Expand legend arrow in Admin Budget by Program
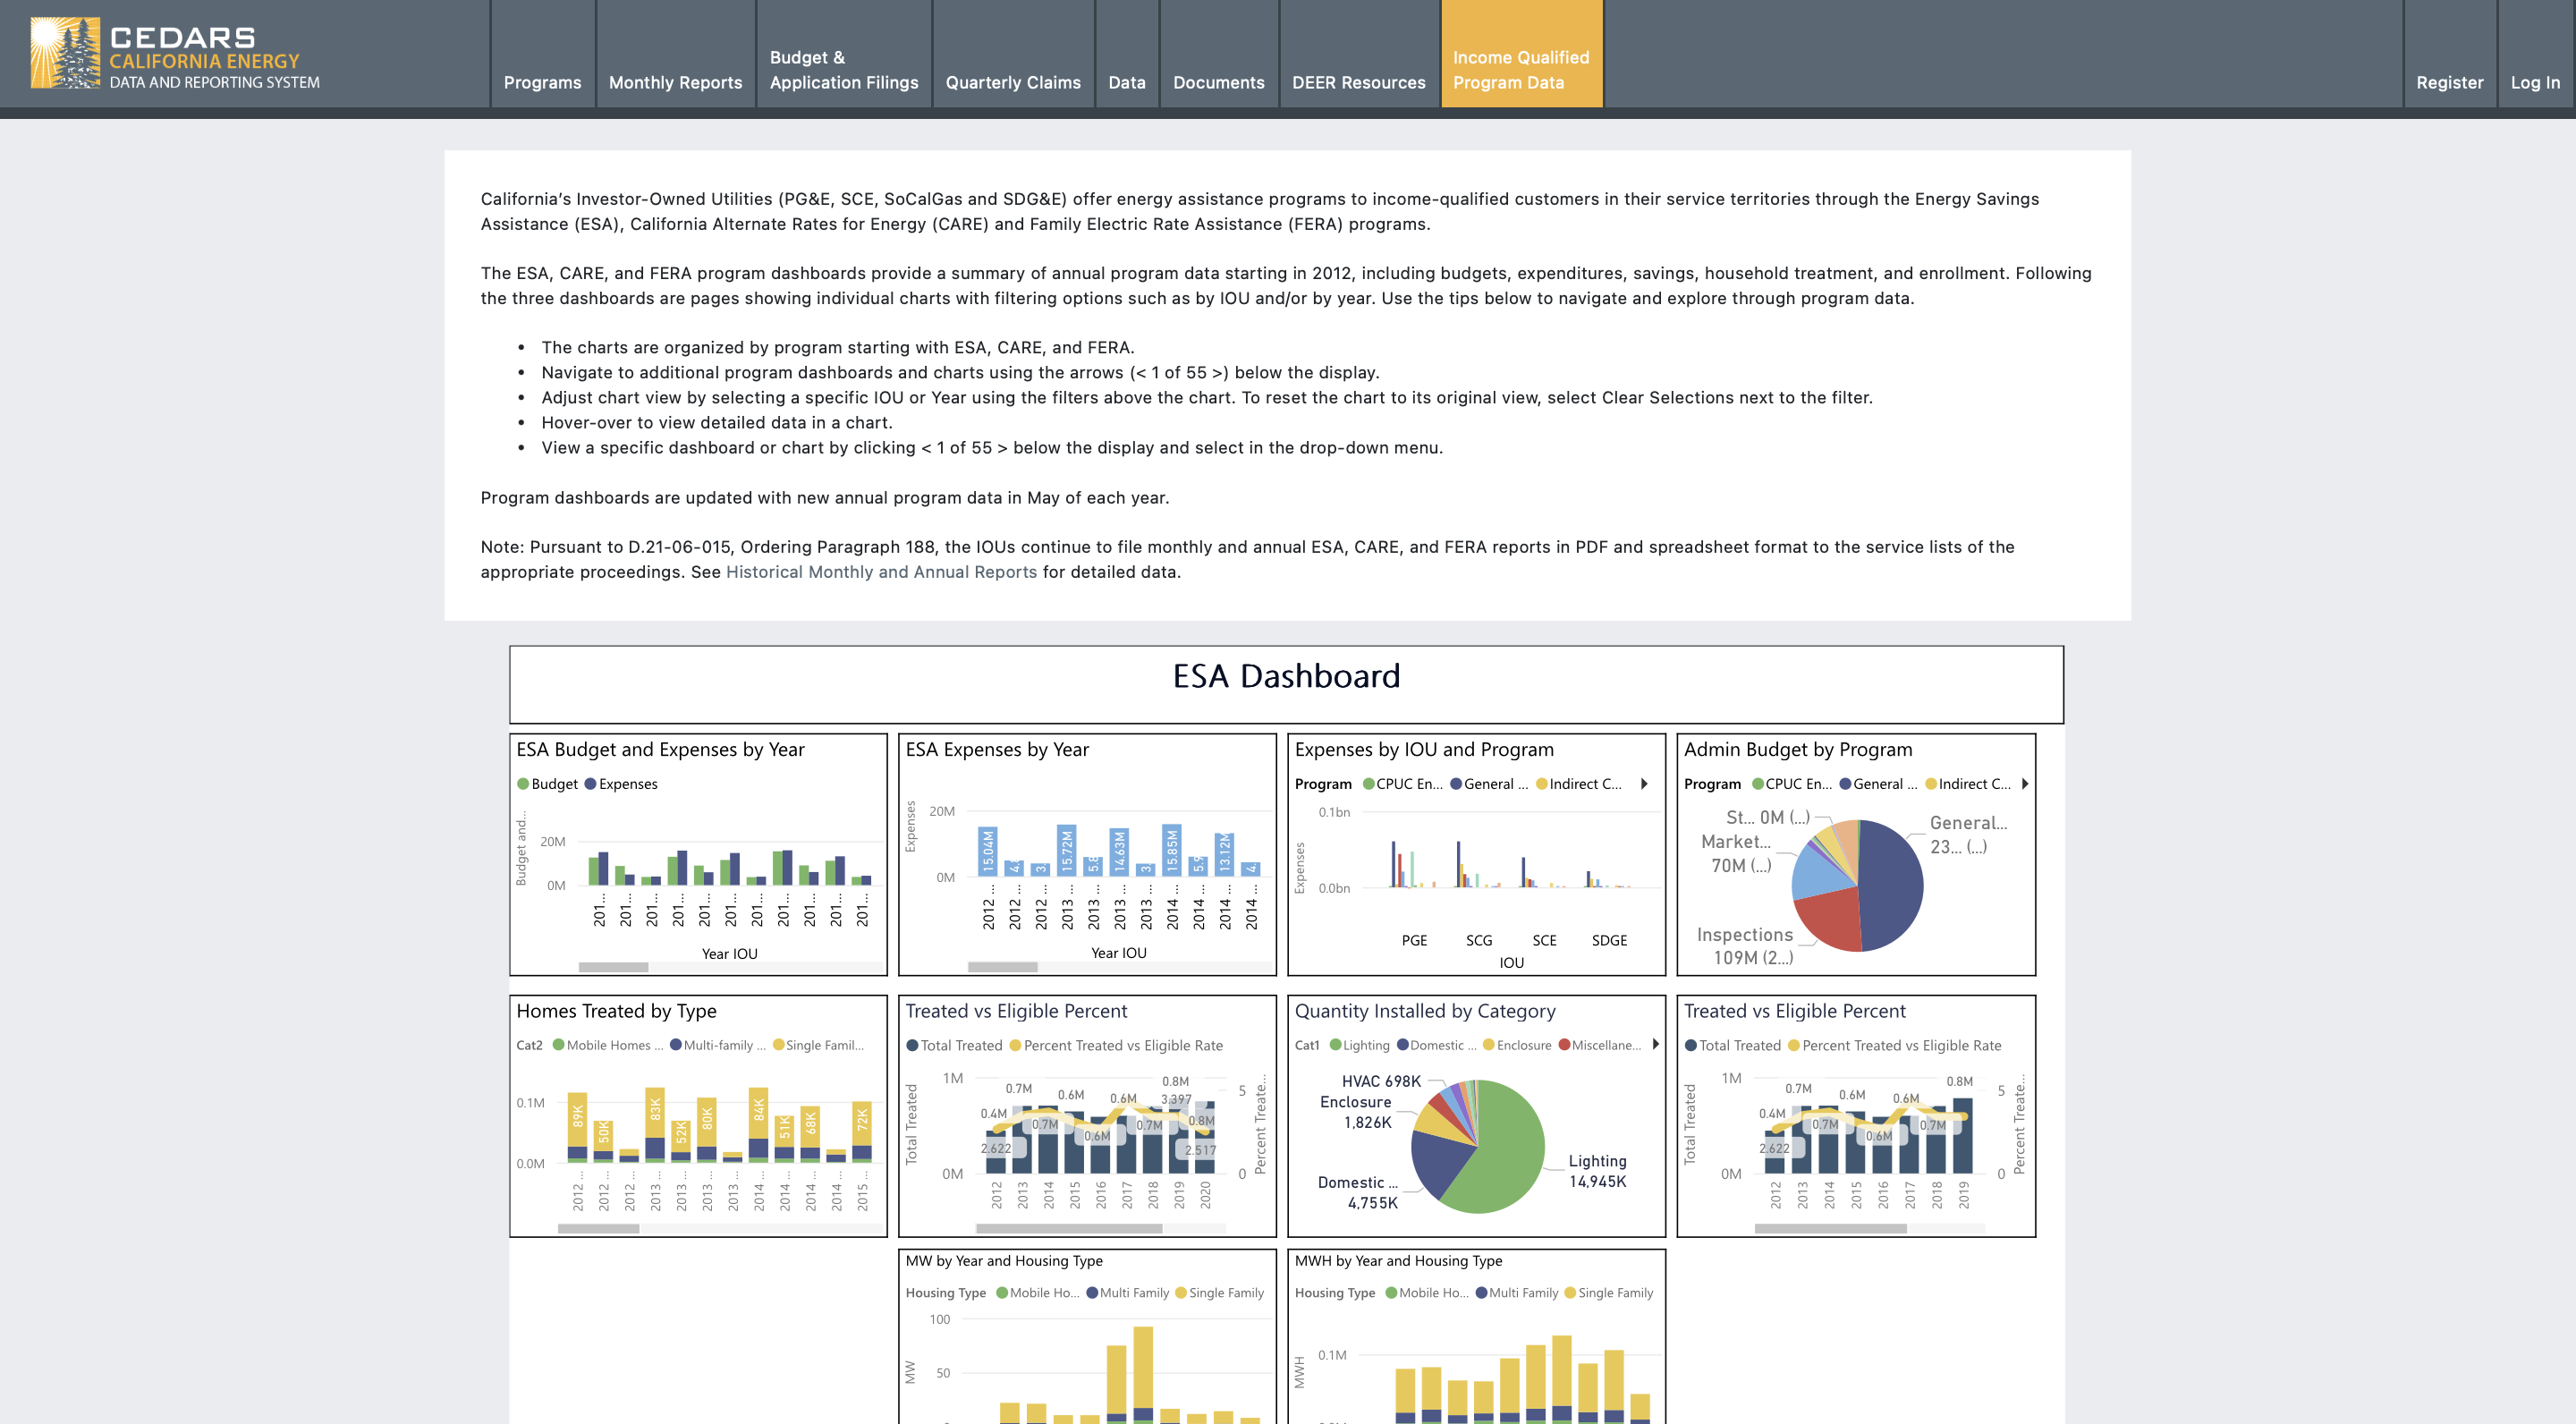Image resolution: width=2576 pixels, height=1424 pixels. (2025, 784)
